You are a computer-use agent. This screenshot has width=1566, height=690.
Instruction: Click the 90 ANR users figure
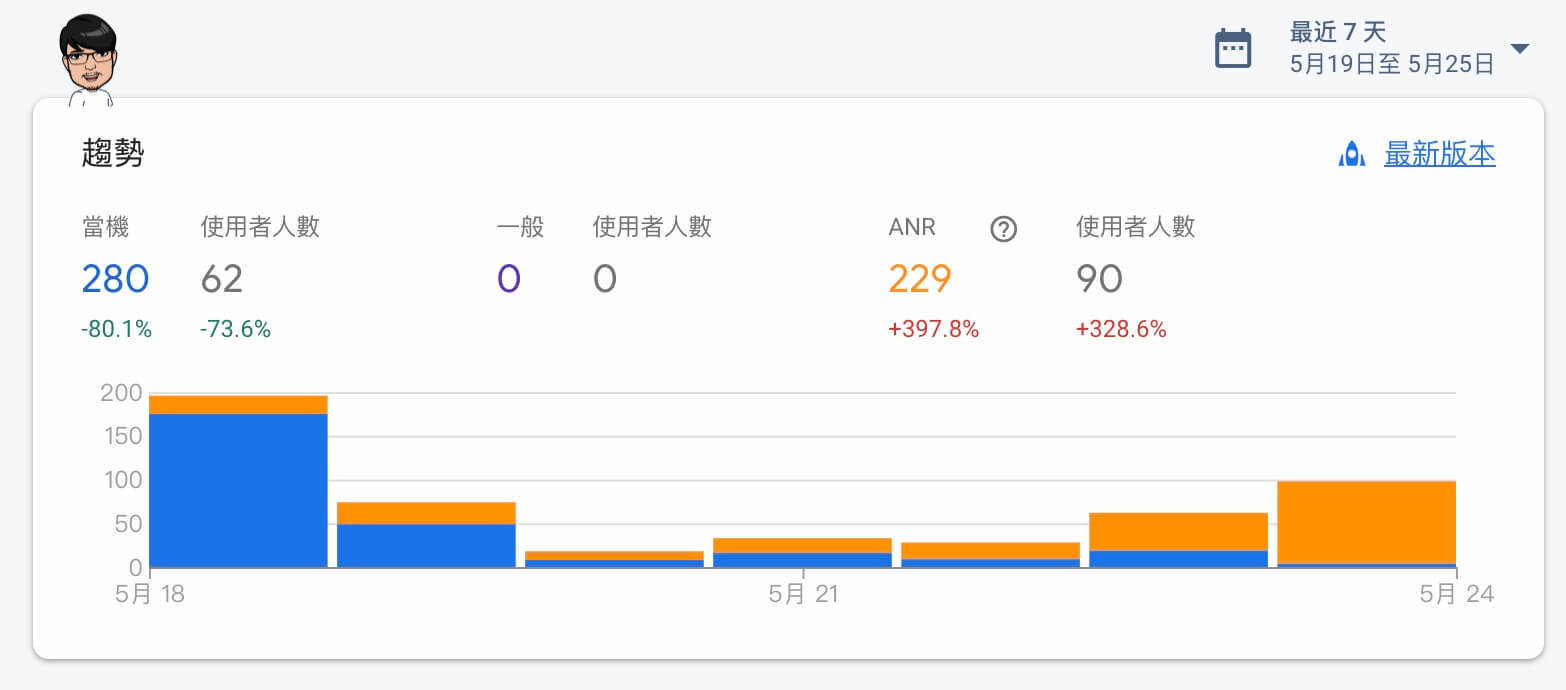click(x=1099, y=279)
